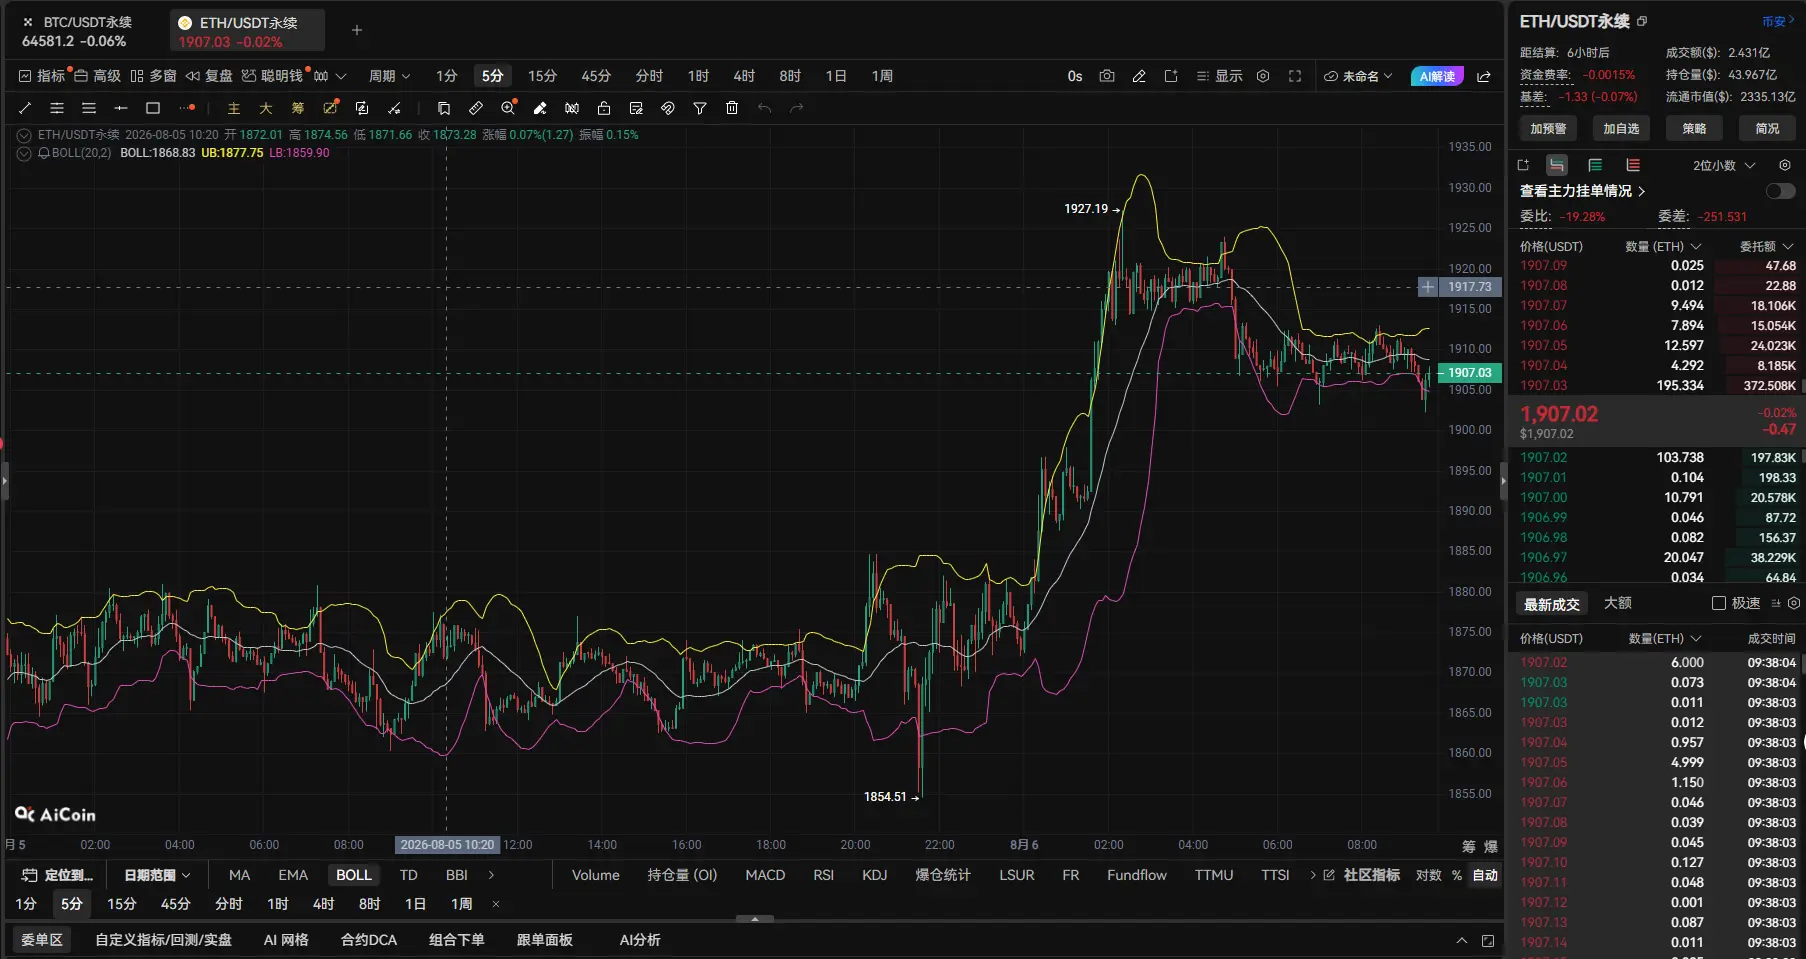Toggle 筹 chip display beside time axis
The height and width of the screenshot is (959, 1806).
click(x=1469, y=846)
